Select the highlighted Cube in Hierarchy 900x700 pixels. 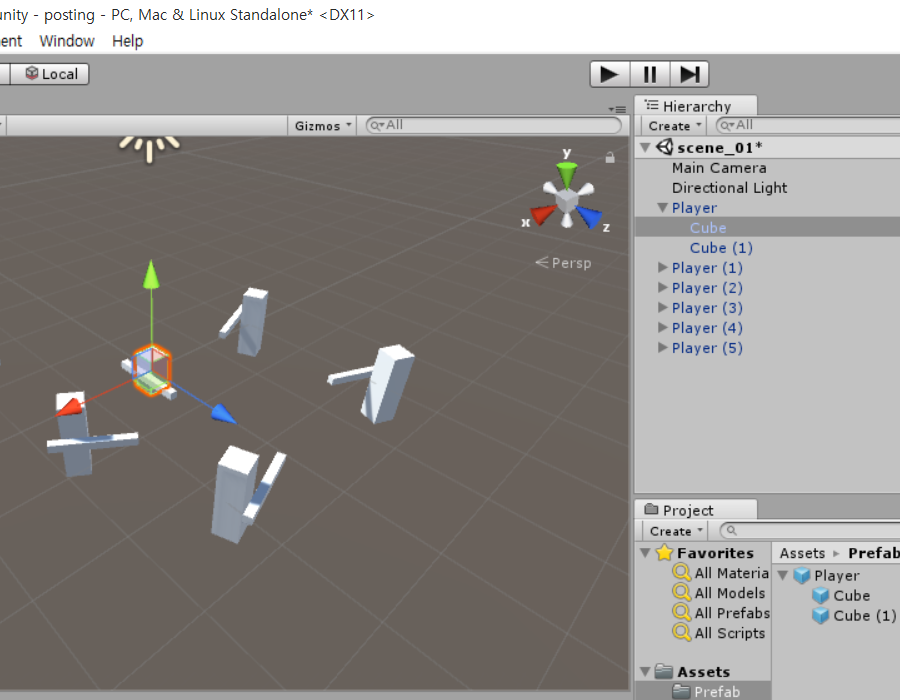(708, 228)
